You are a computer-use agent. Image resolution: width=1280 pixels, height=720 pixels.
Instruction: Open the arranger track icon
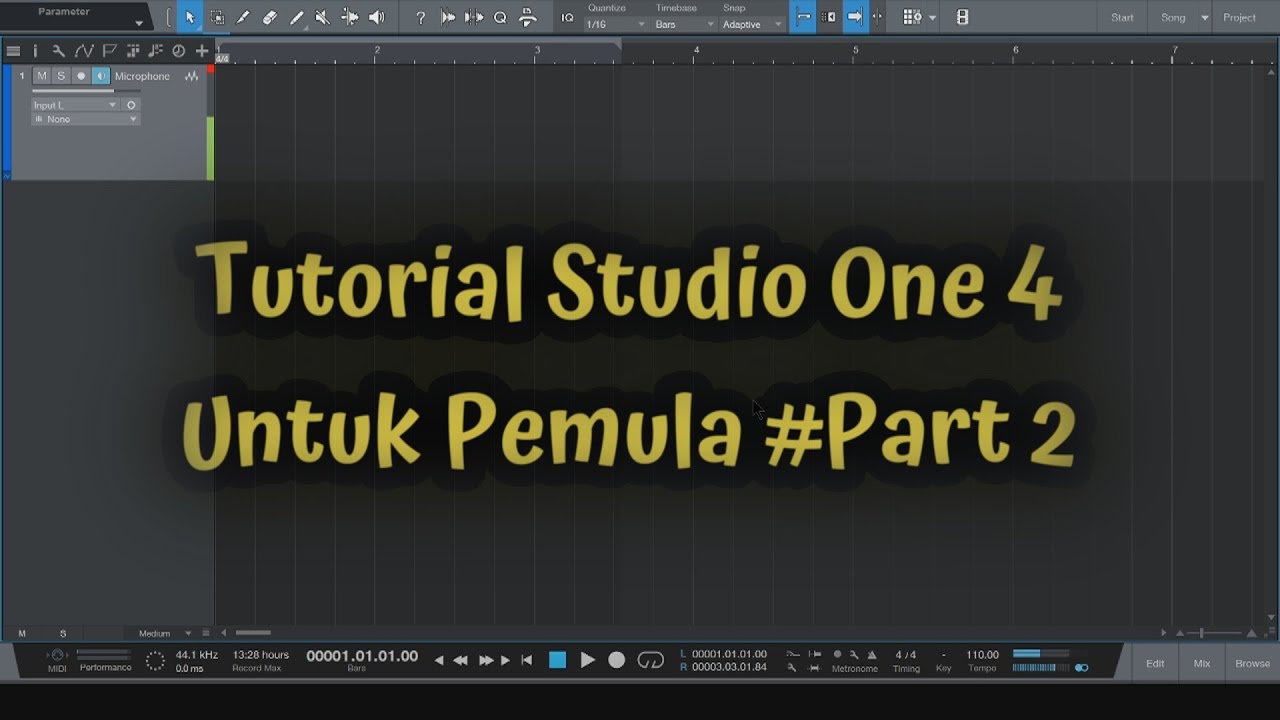[x=133, y=51]
